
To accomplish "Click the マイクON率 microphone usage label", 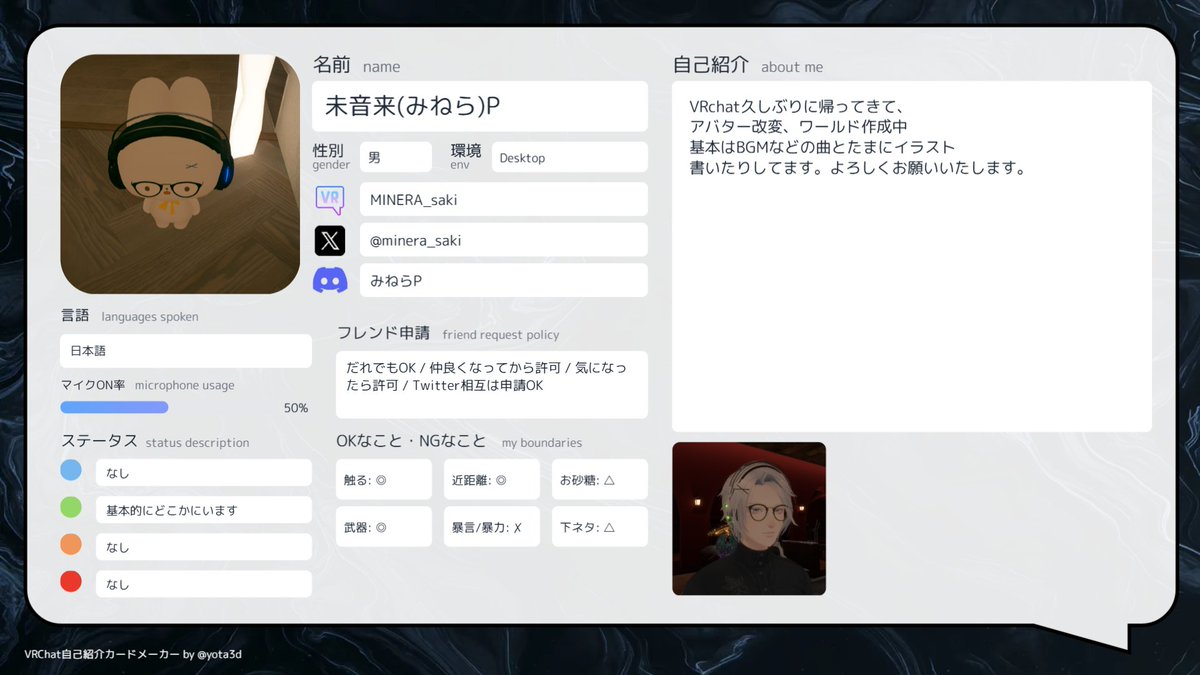I will tap(147, 385).
